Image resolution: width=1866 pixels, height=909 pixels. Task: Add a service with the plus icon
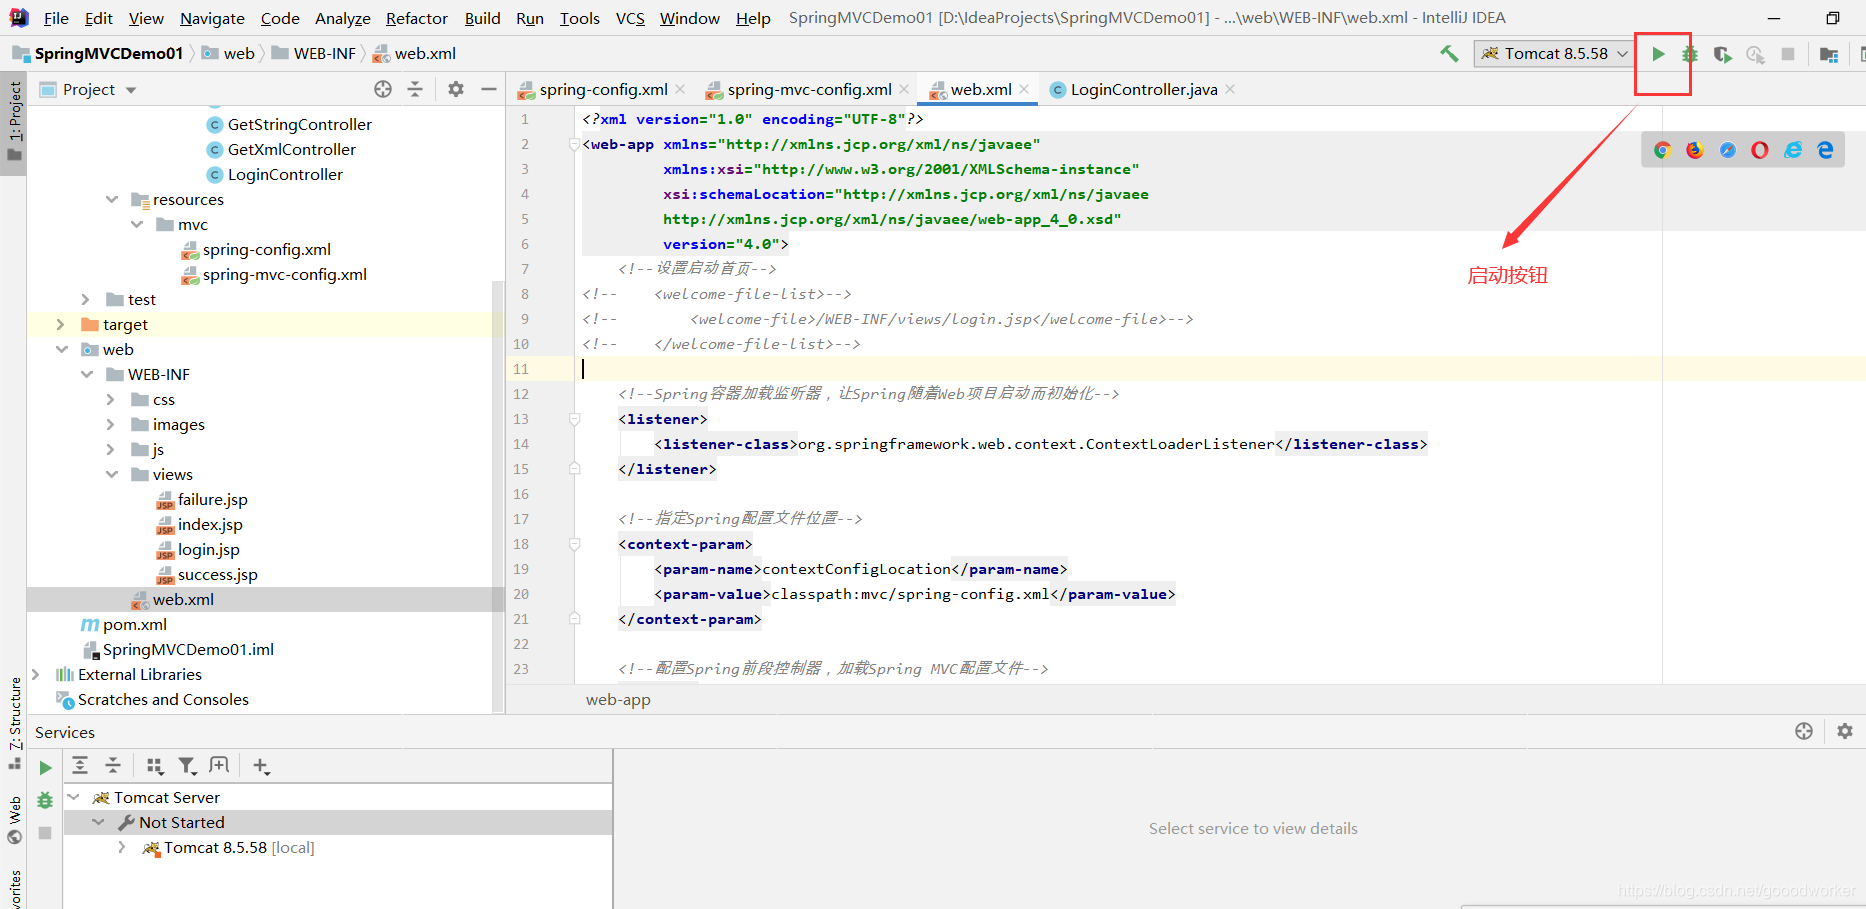click(261, 766)
